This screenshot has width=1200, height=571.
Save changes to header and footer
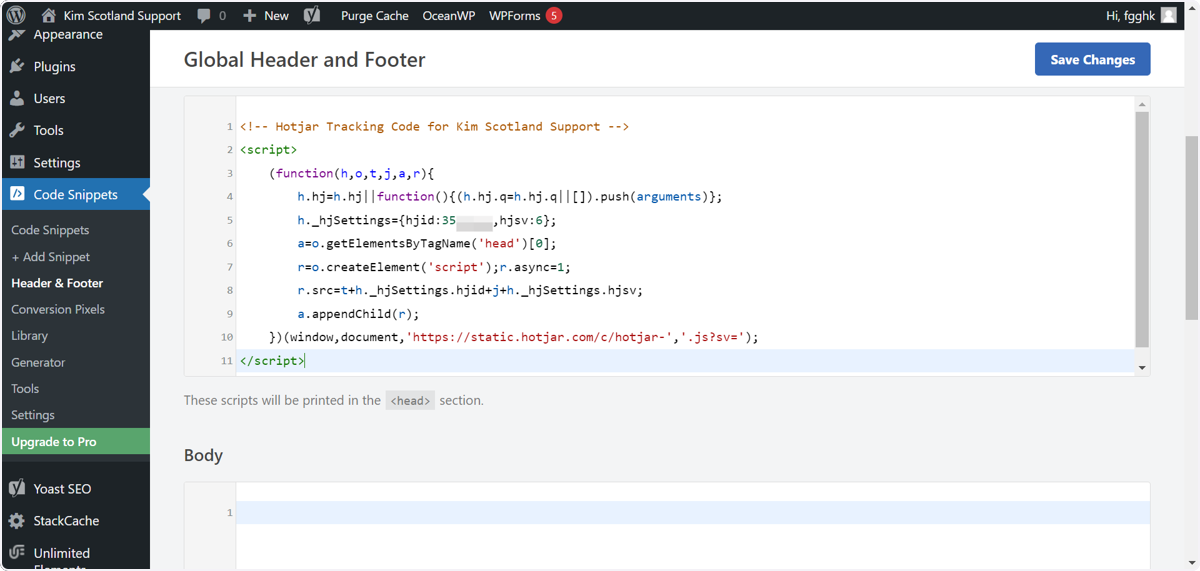tap(1092, 59)
